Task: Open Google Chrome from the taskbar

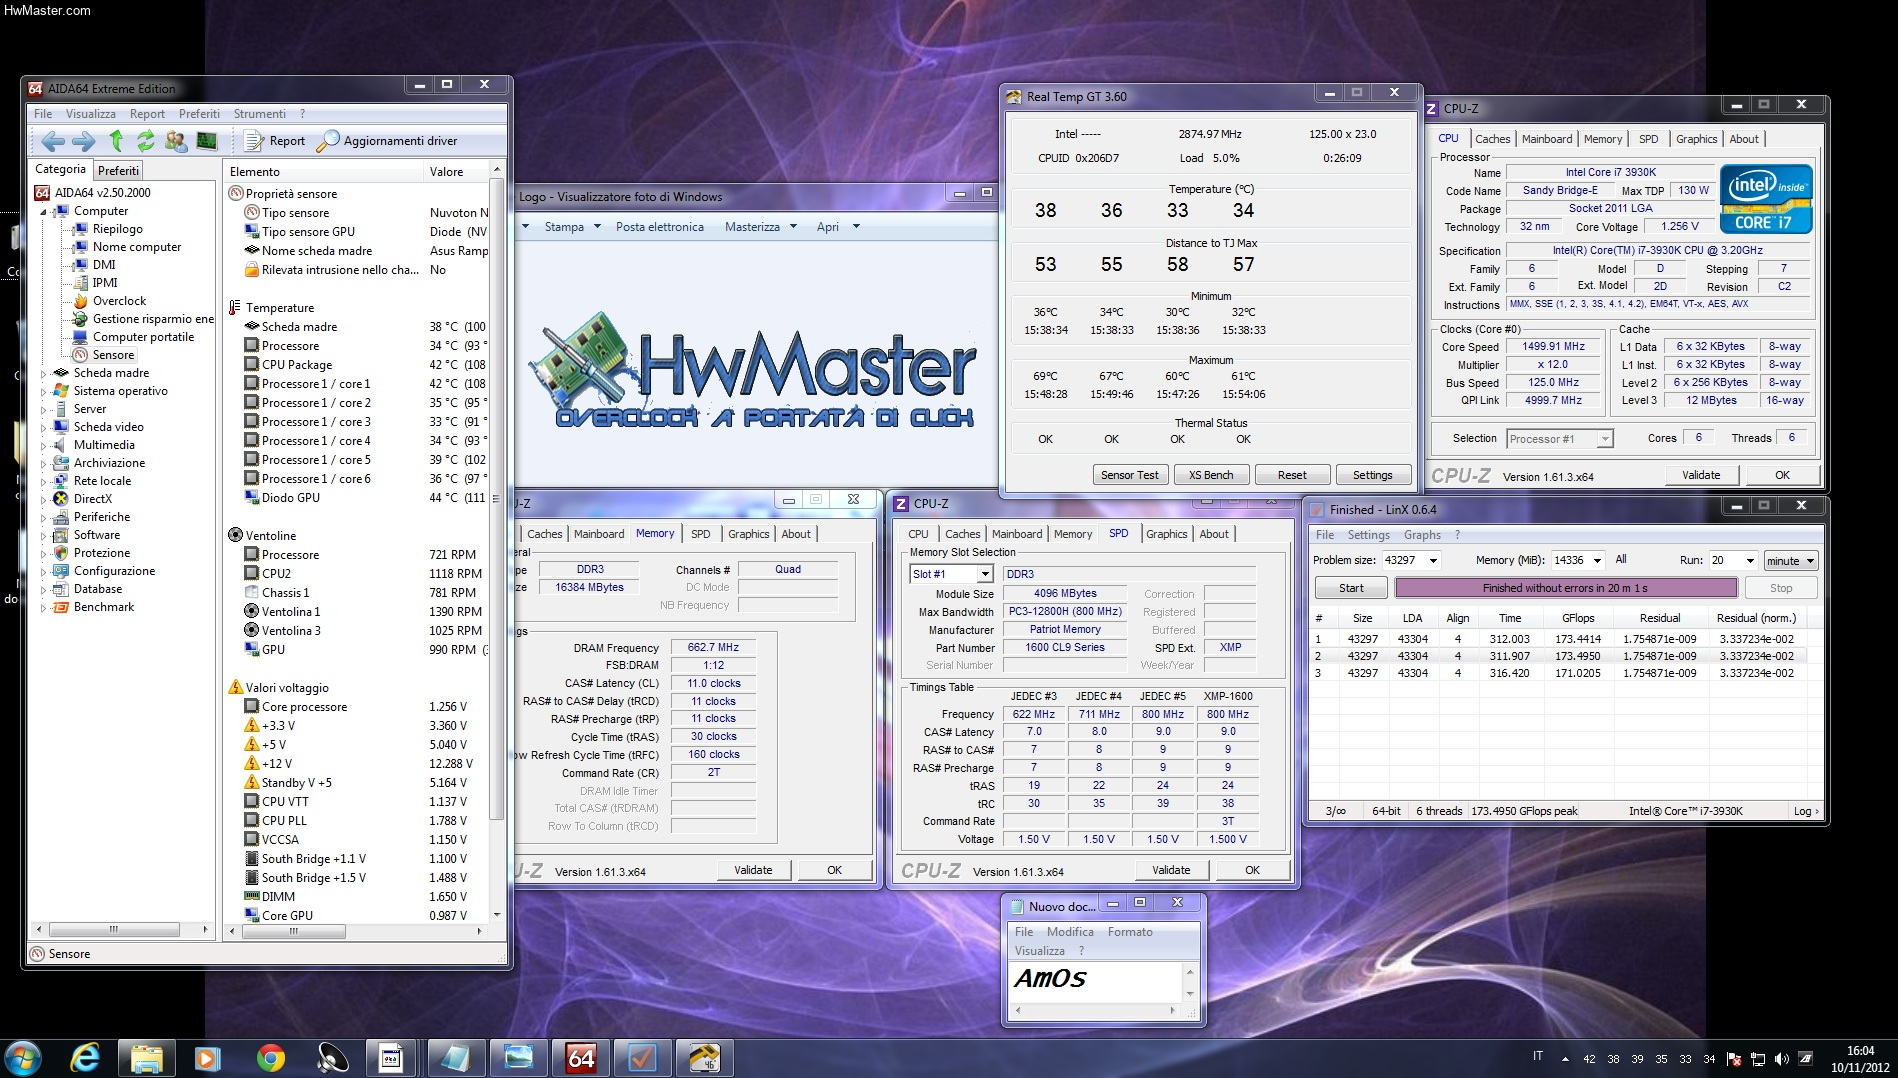Action: (x=270, y=1058)
